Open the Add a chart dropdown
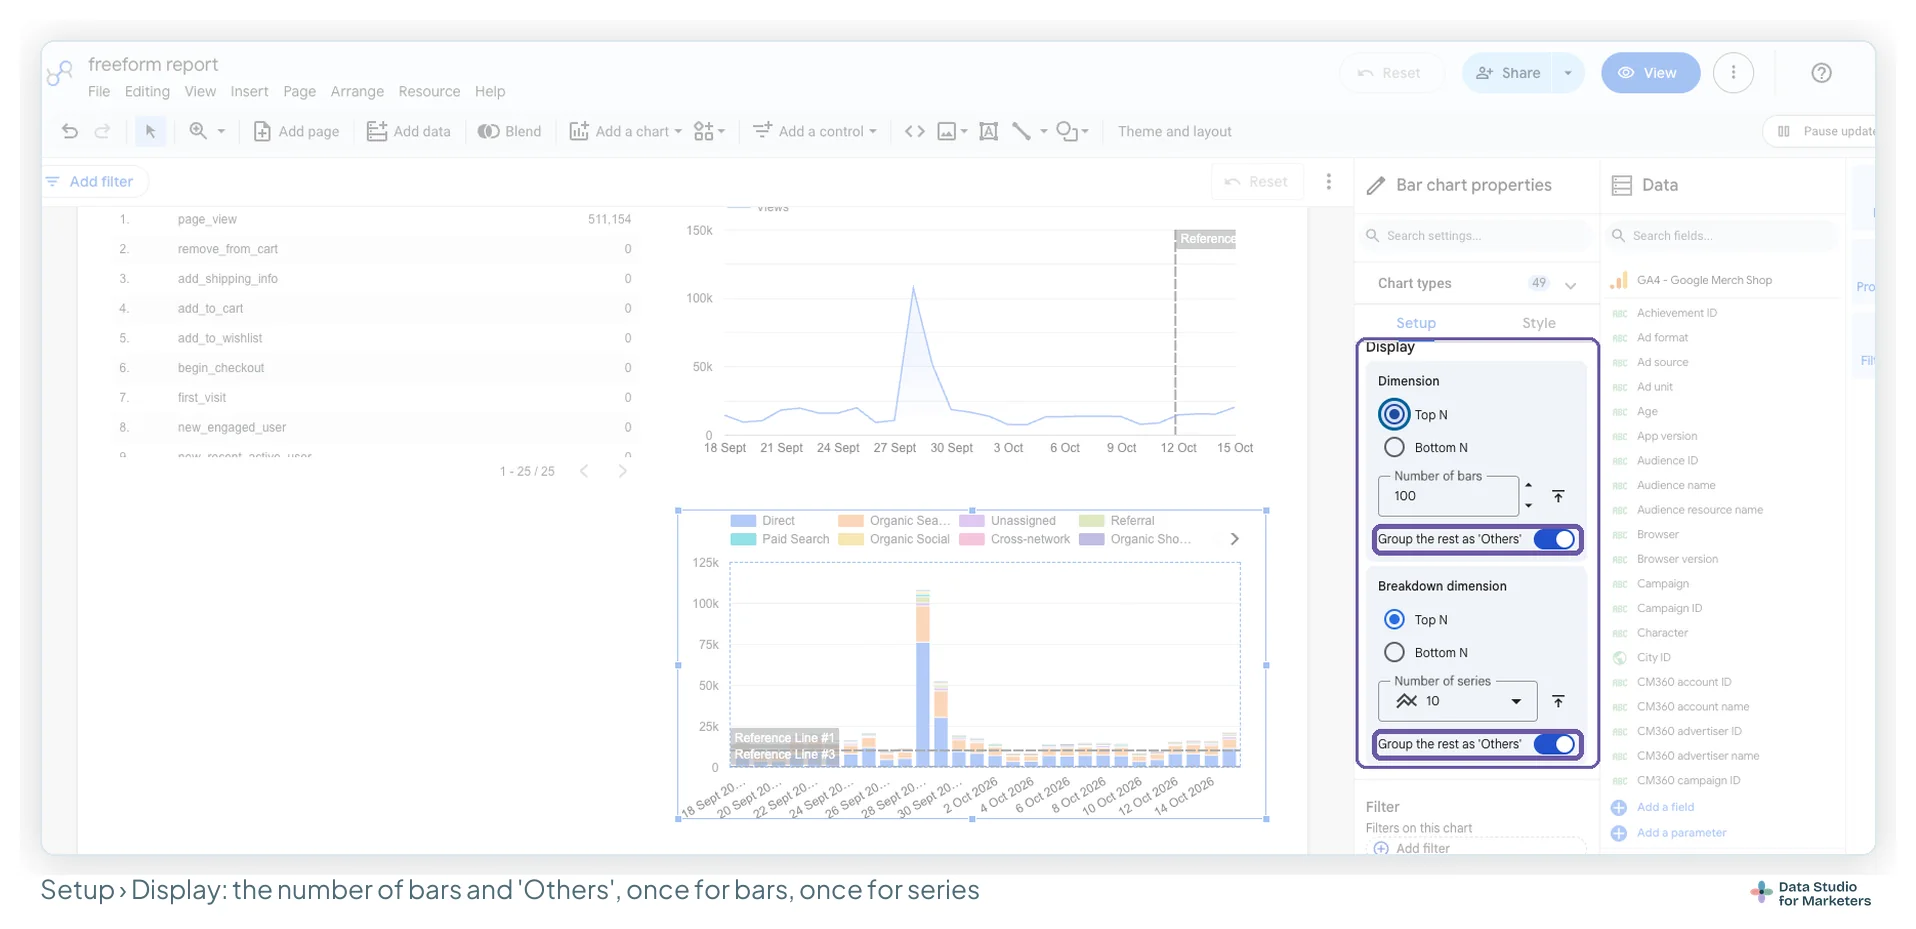1916x929 pixels. tap(625, 131)
